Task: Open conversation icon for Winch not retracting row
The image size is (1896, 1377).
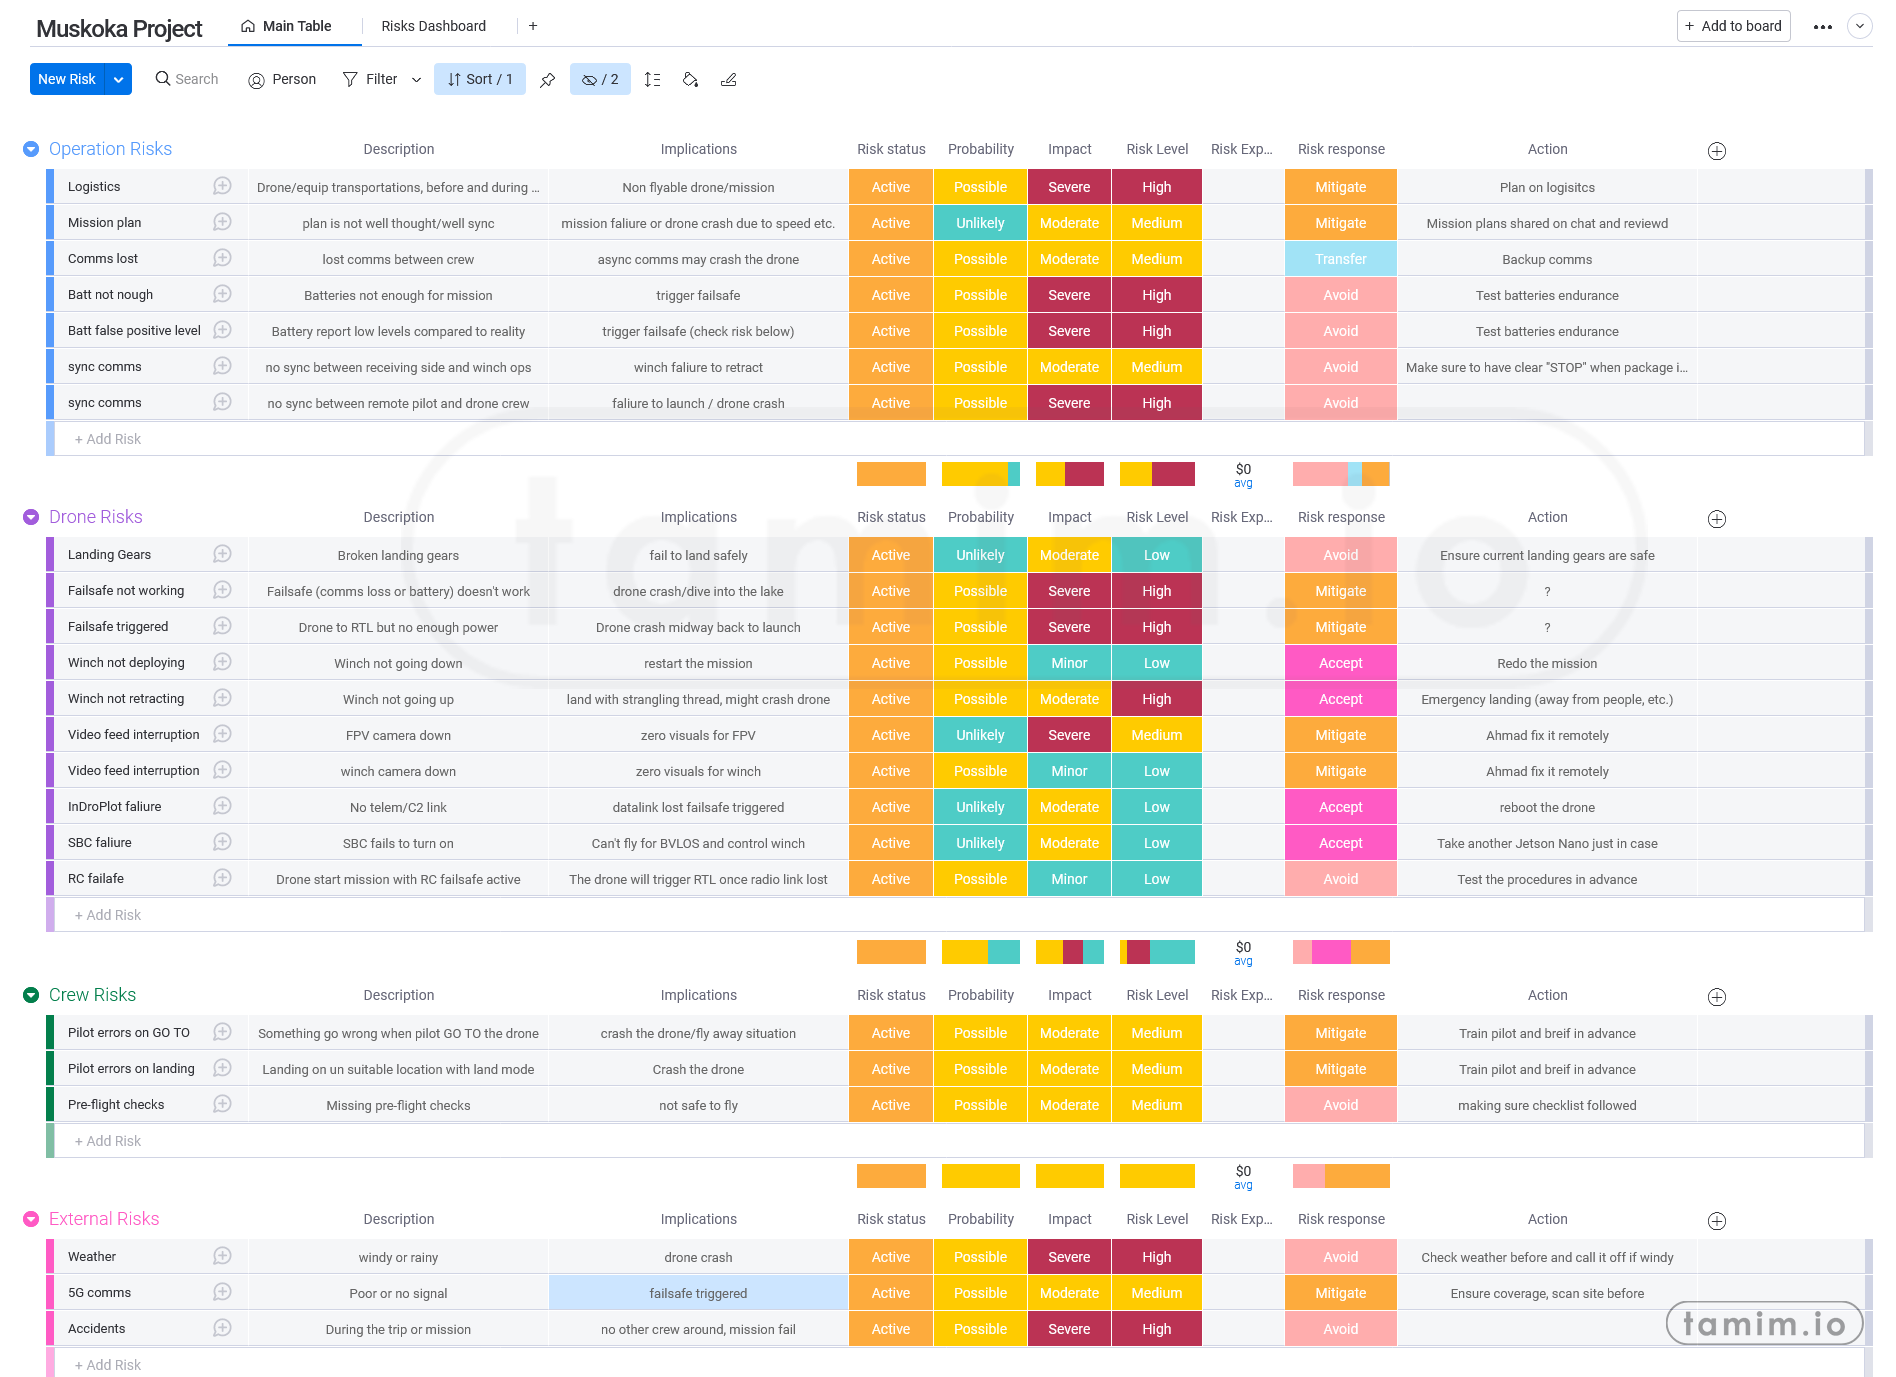Action: click(222, 698)
